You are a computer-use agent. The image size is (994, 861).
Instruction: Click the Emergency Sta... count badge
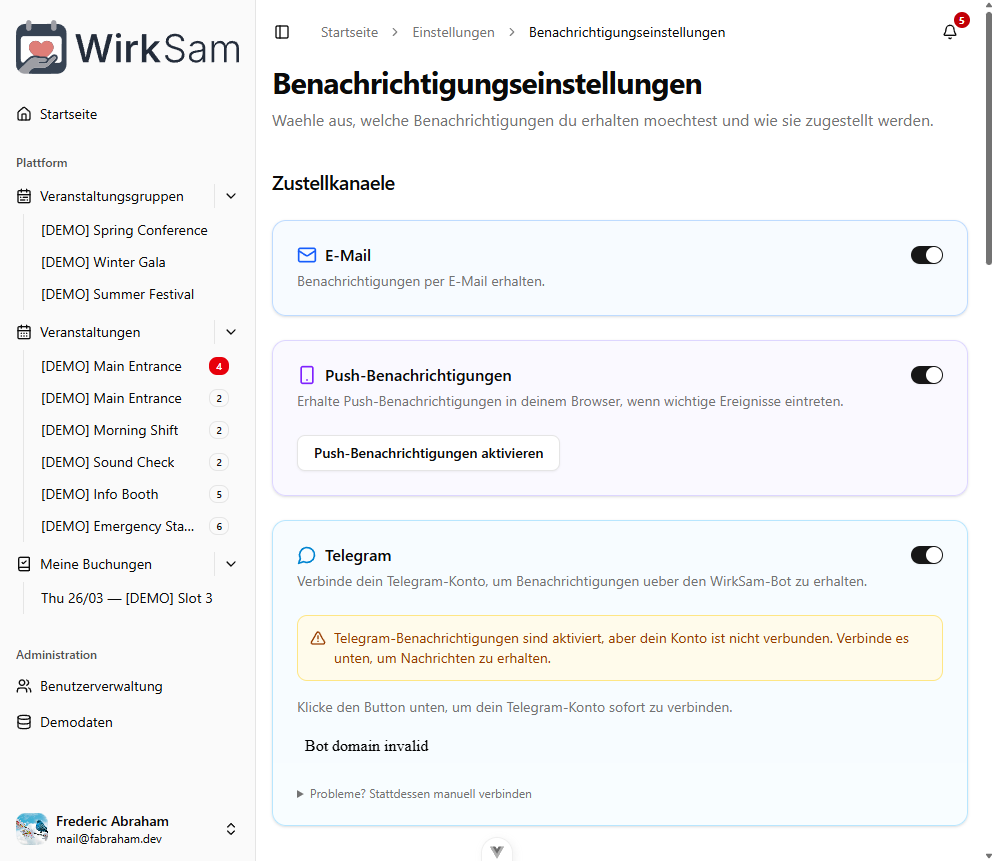click(219, 526)
